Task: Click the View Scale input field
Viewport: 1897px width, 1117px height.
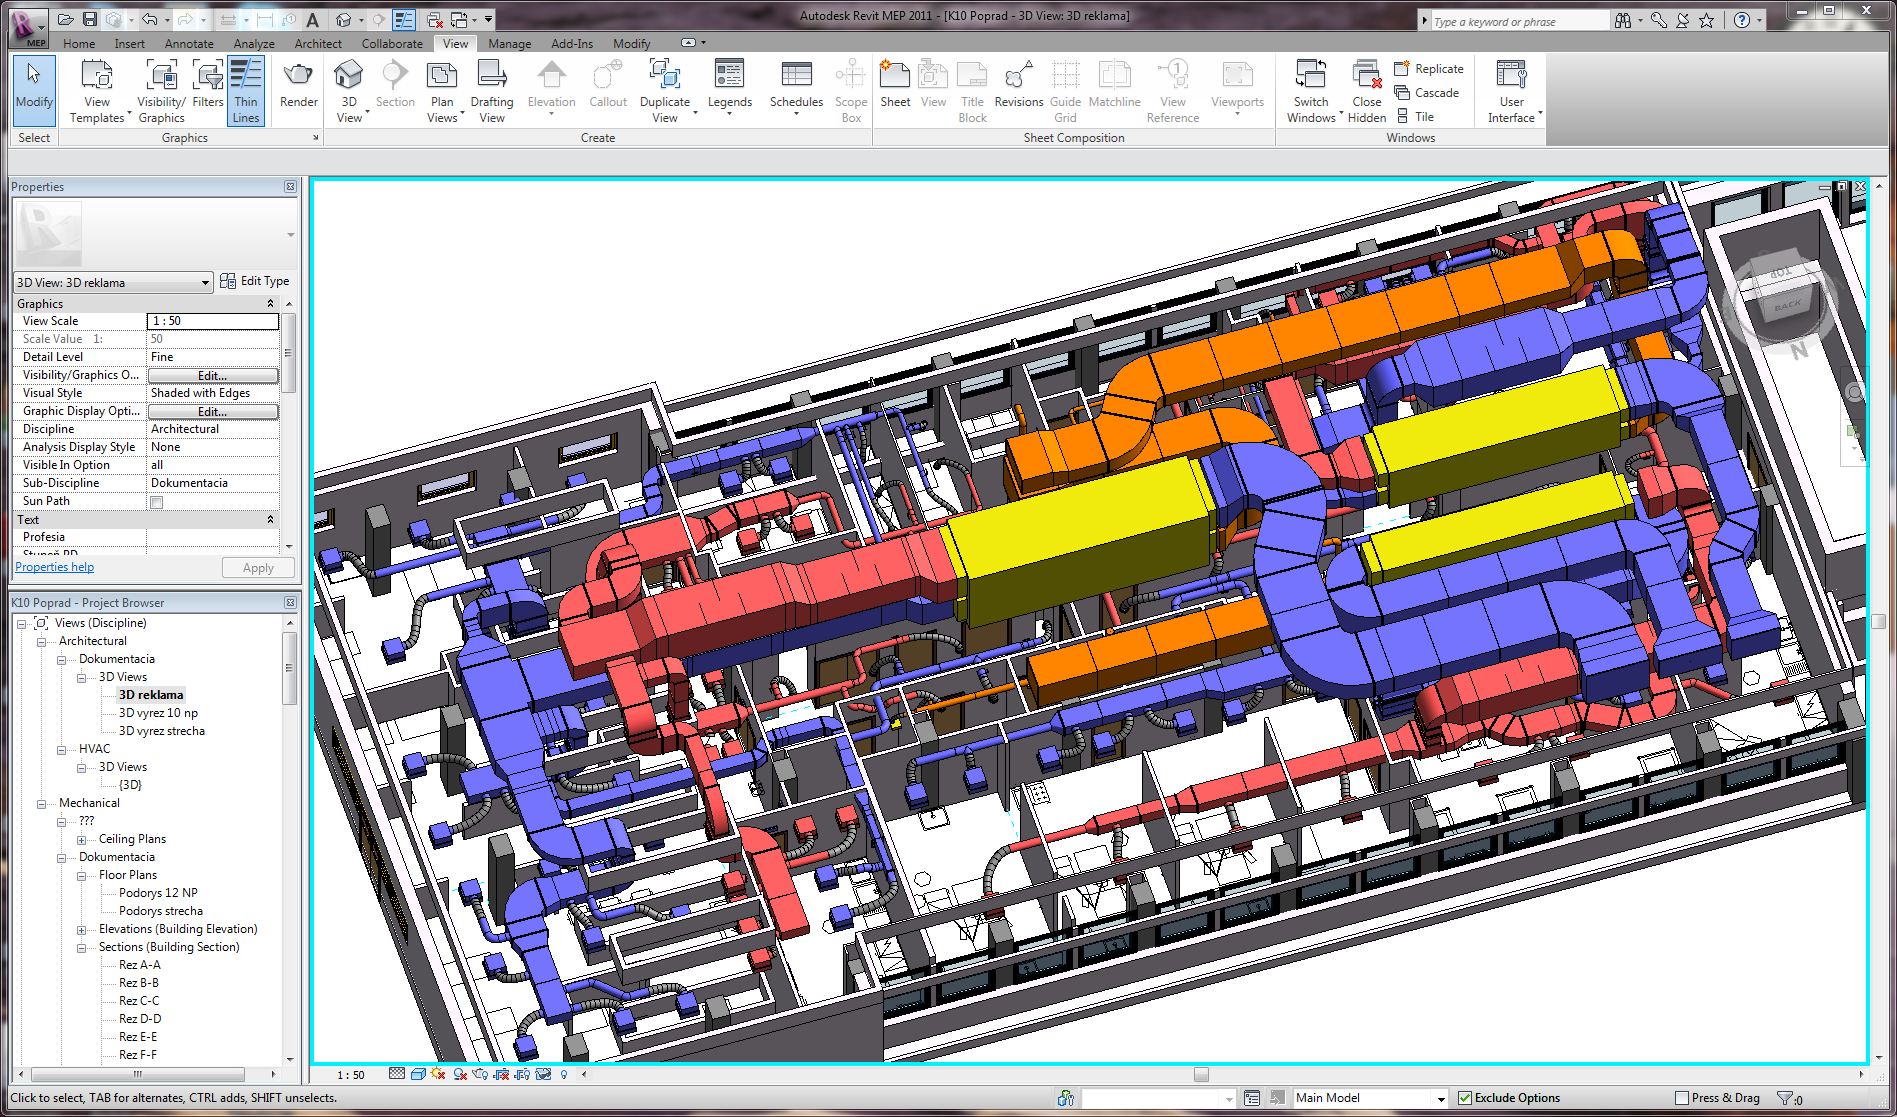Action: point(213,321)
